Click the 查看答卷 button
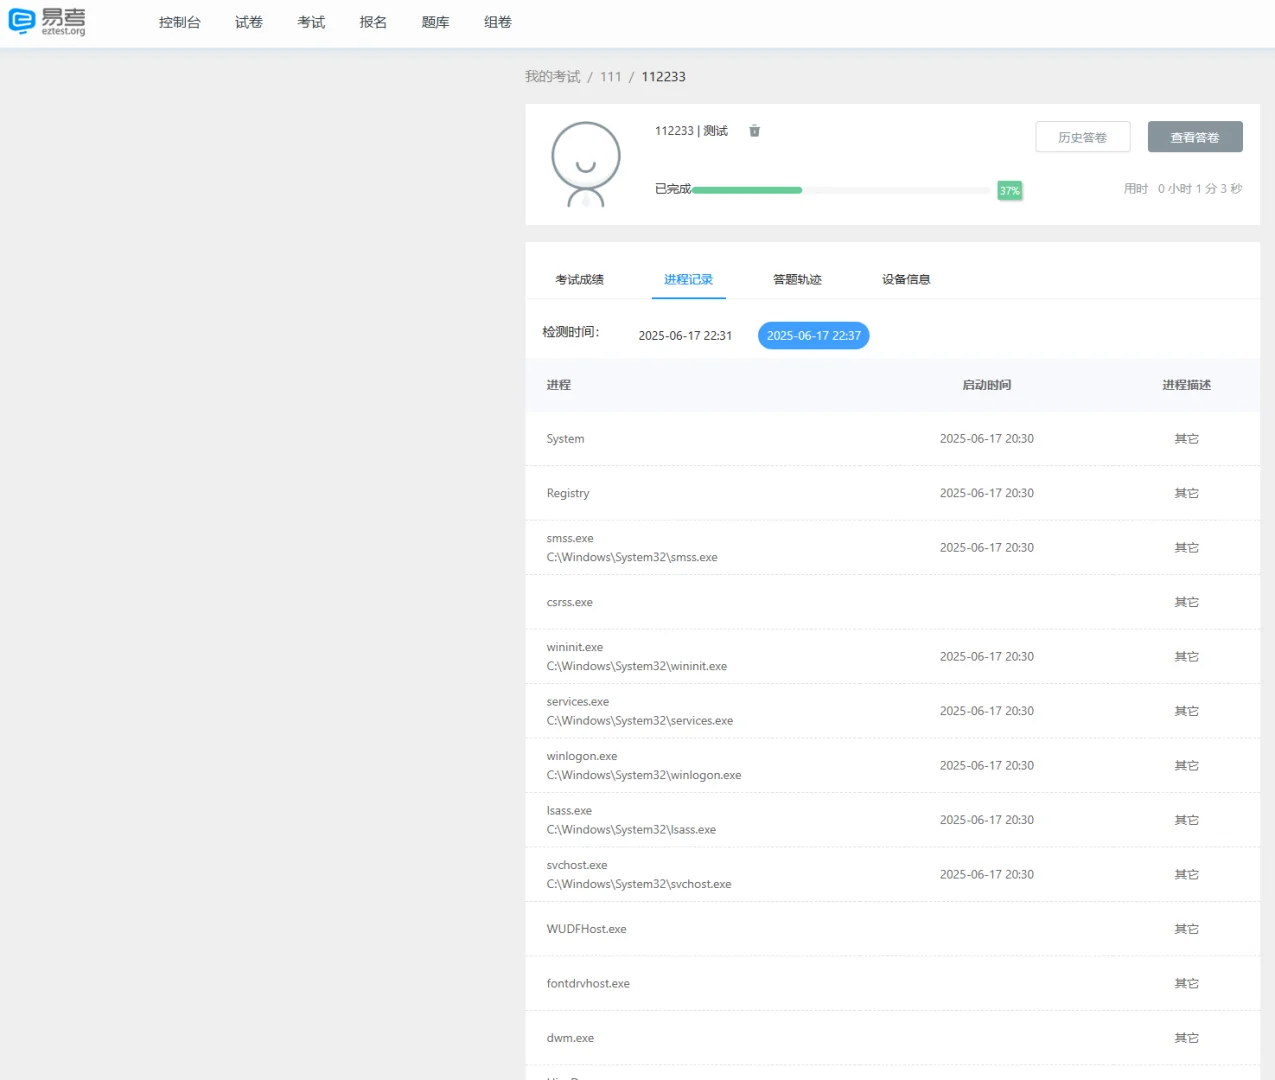 point(1195,137)
